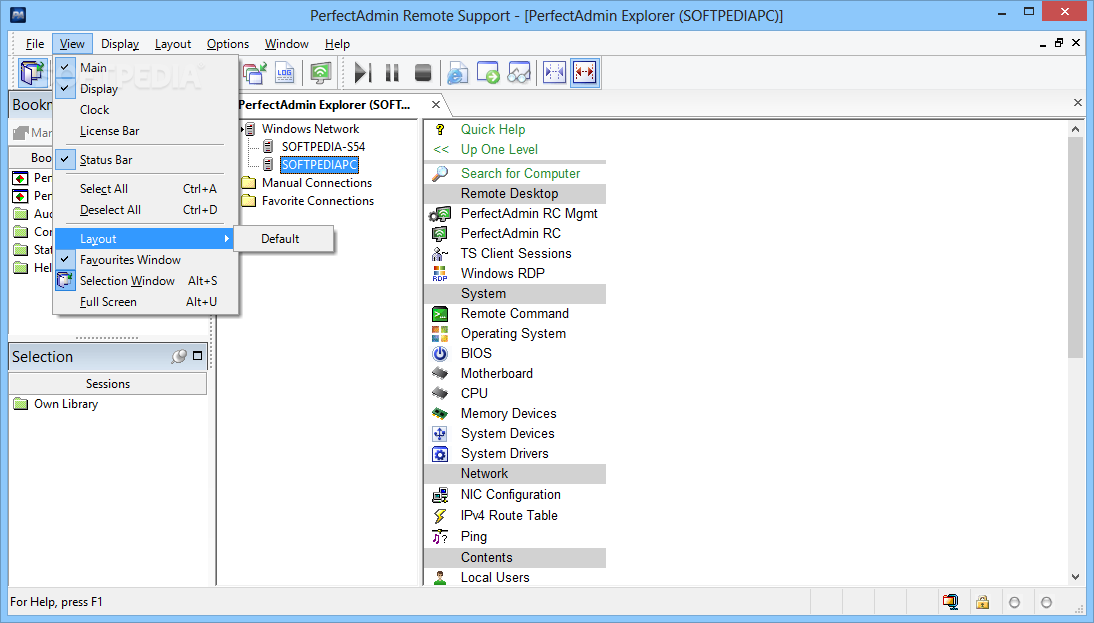Click the Windows RDP icon
Viewport: 1094px width, 623px height.
tap(440, 273)
